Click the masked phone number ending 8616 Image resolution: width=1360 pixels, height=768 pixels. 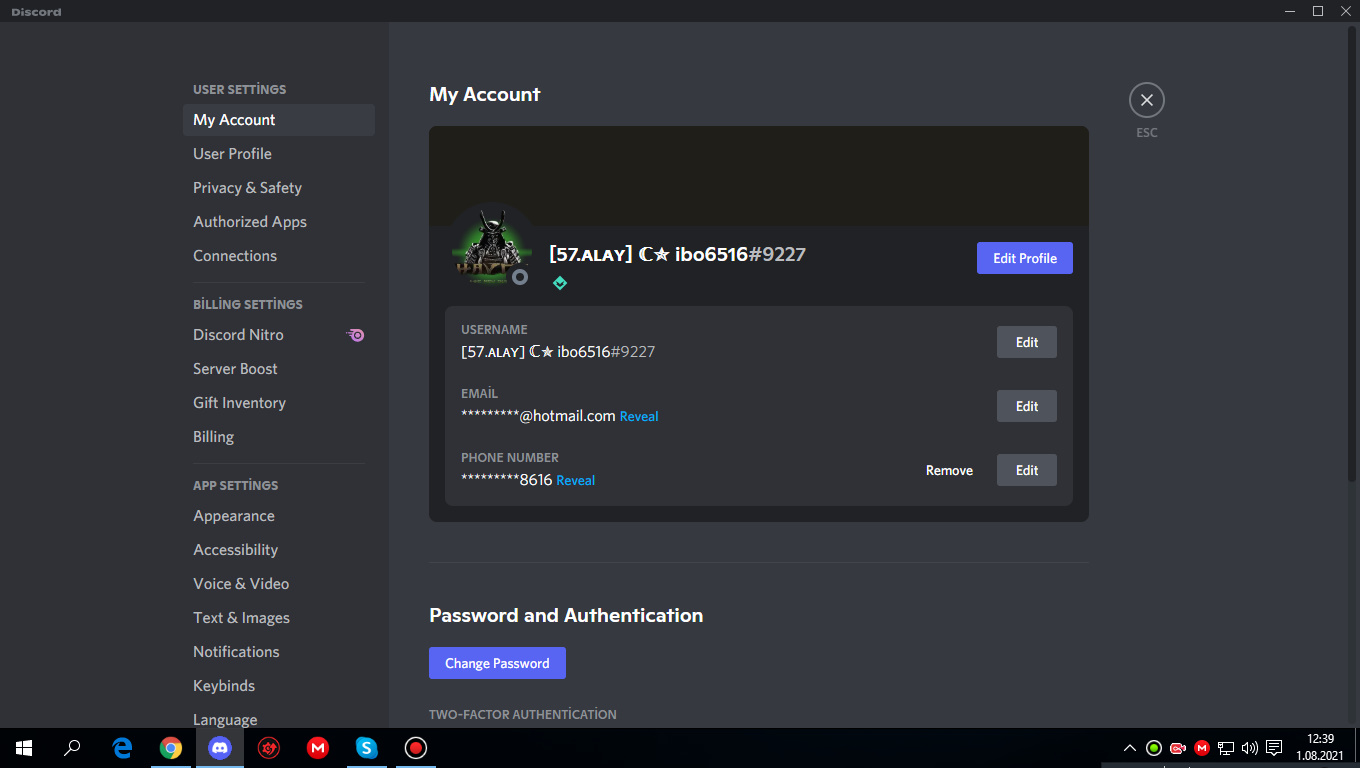click(x=507, y=480)
